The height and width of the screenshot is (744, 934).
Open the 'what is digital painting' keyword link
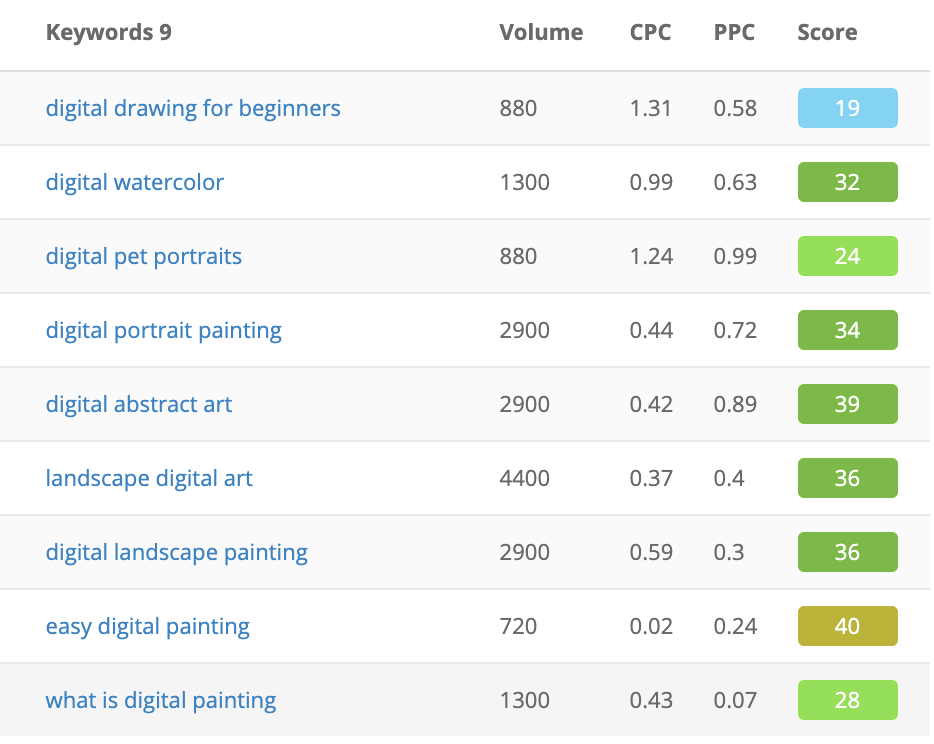click(x=160, y=700)
